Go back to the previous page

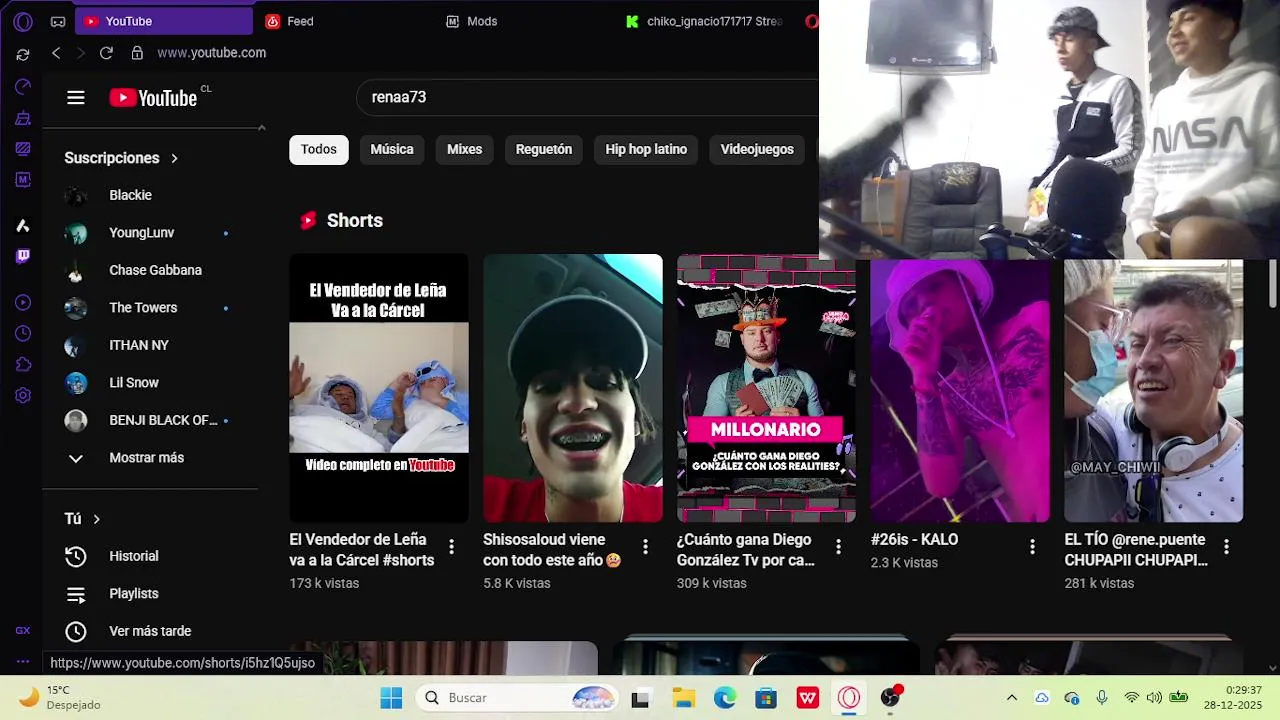coord(56,53)
